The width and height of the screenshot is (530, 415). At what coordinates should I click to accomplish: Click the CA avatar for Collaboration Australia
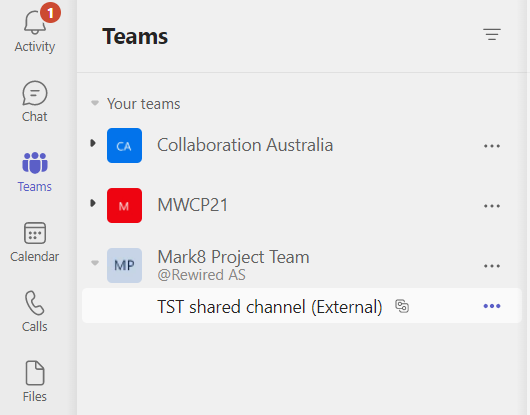pos(124,146)
